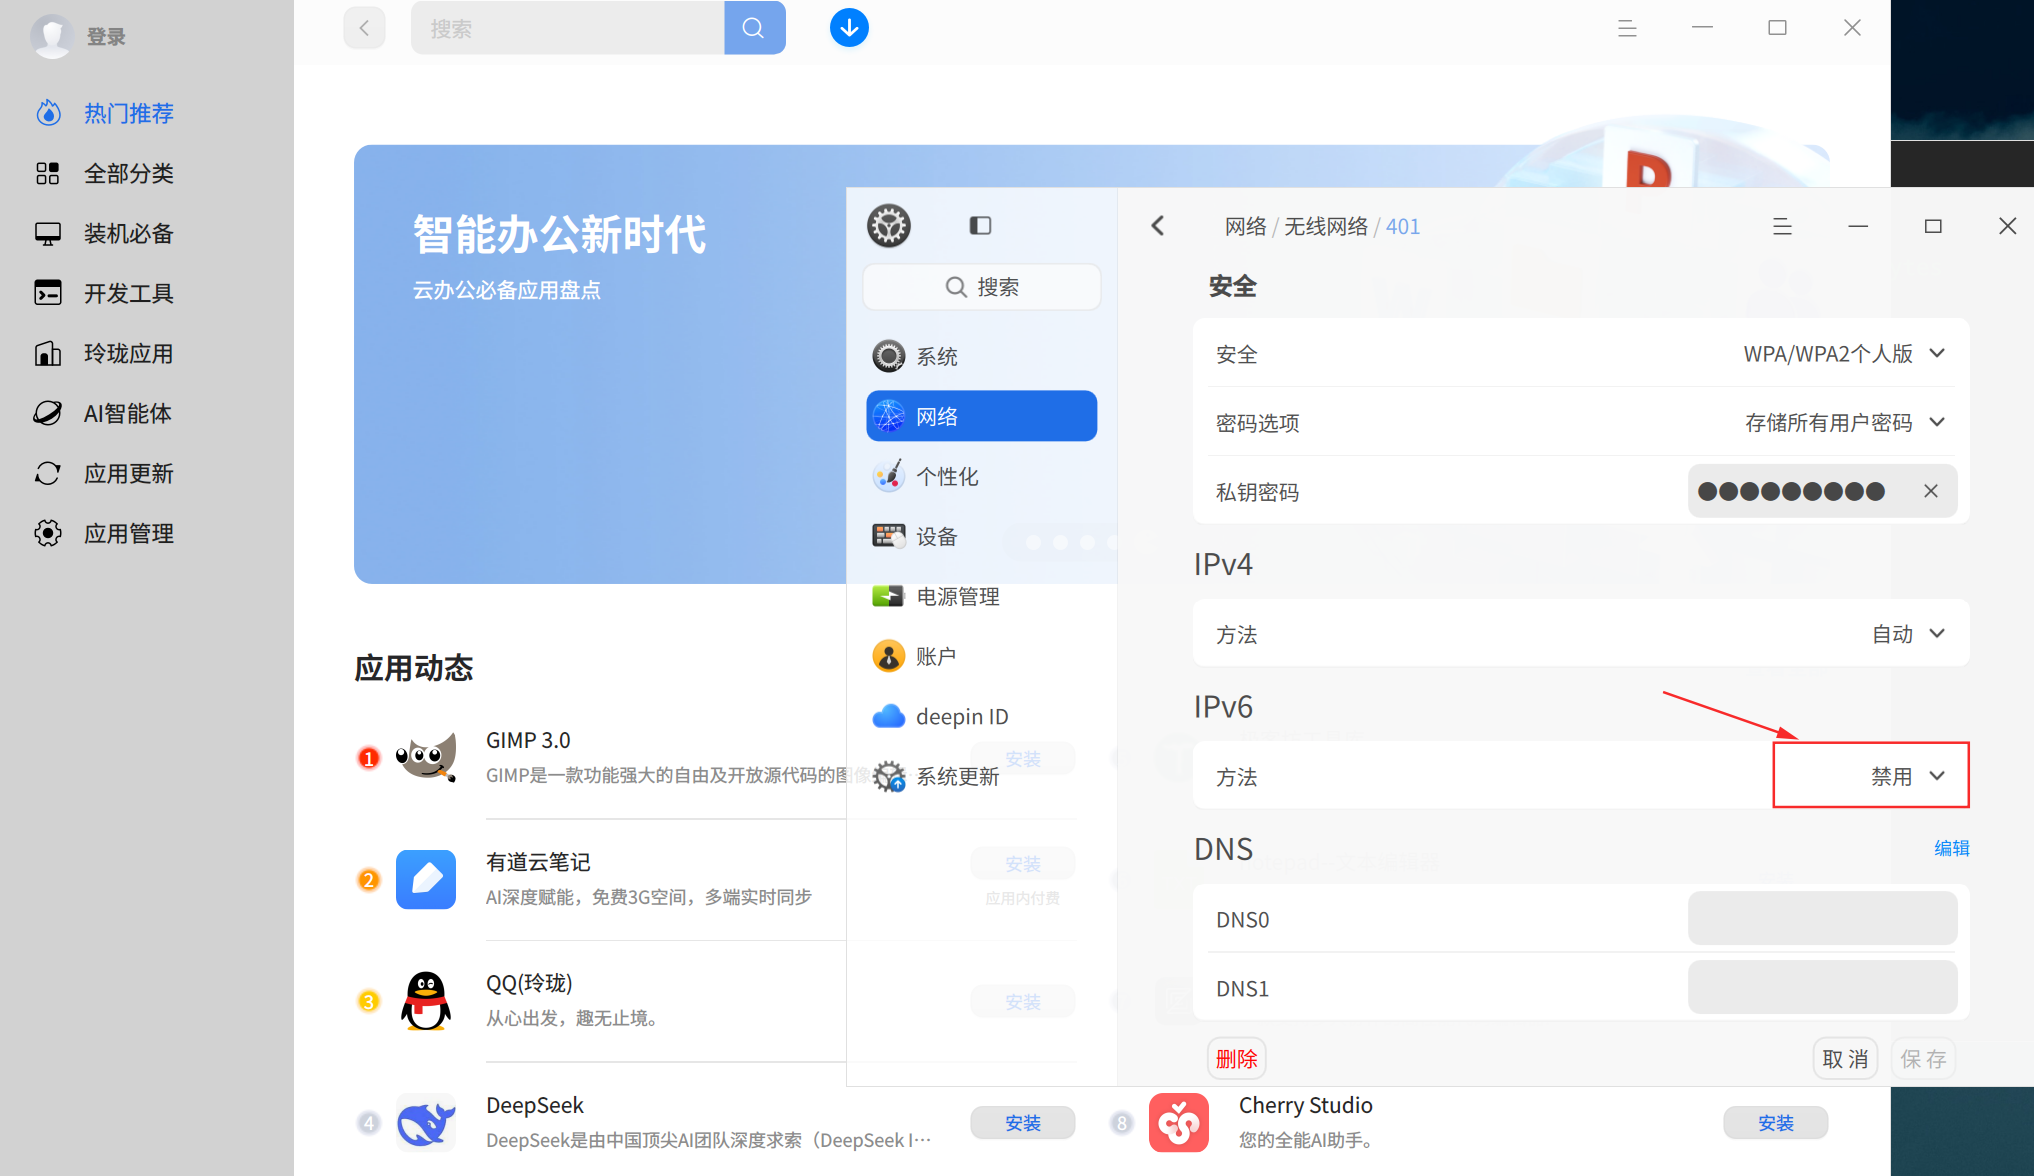Toggle the settings sidebar collapse icon
The width and height of the screenshot is (2034, 1176).
click(x=980, y=226)
